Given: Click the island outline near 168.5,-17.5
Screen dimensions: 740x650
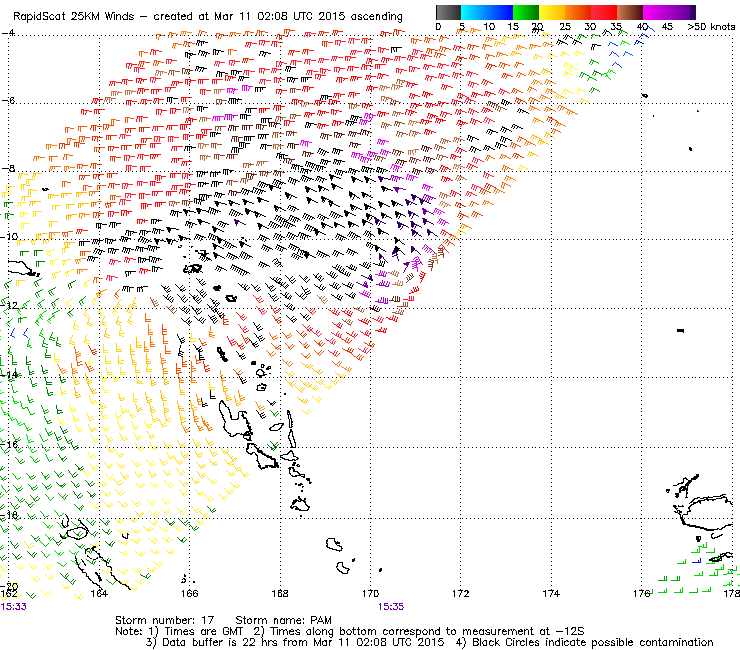Looking at the screenshot, I should pyautogui.click(x=300, y=504).
